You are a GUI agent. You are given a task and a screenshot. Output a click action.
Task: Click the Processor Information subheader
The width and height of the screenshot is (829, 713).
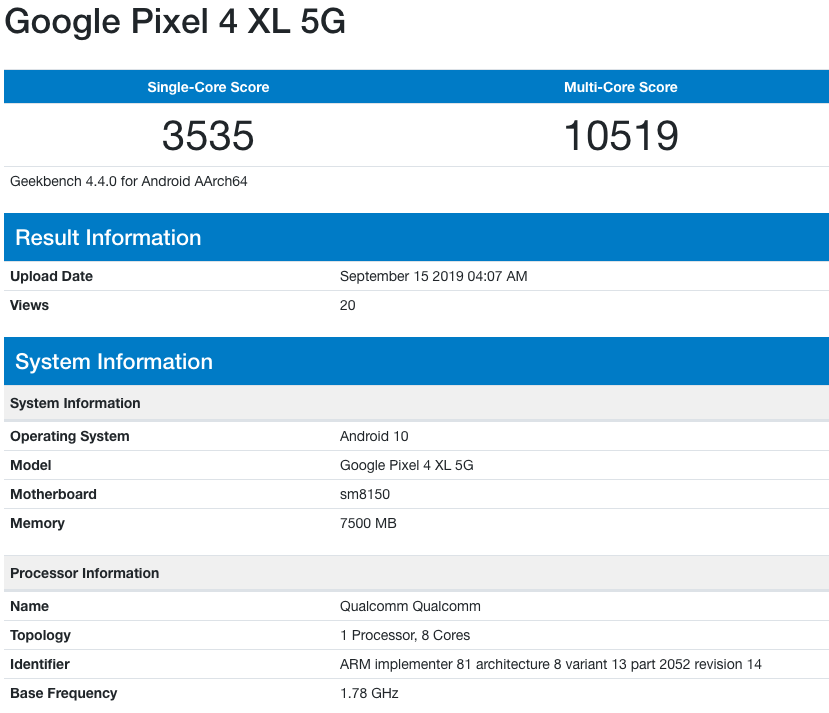[416, 573]
